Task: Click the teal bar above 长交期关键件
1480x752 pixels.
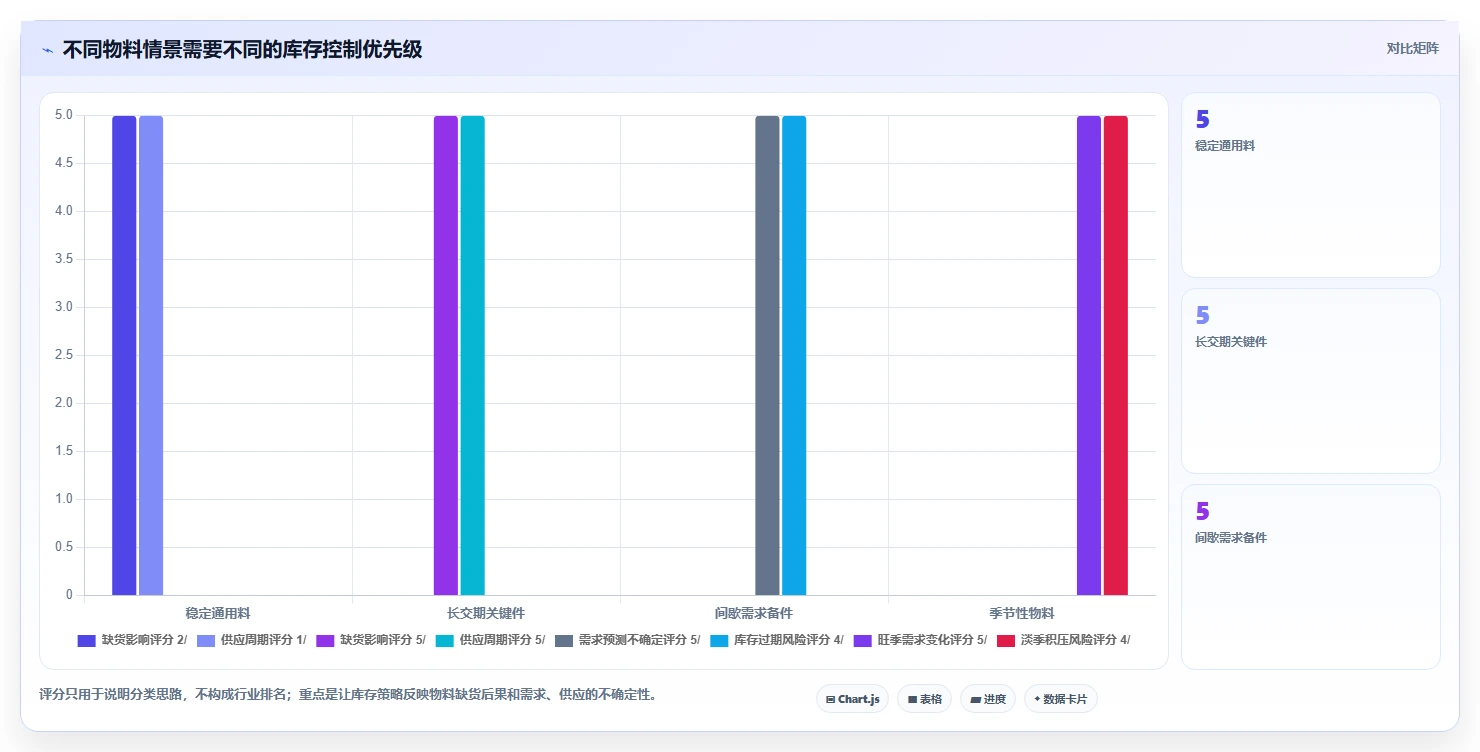Action: click(473, 355)
